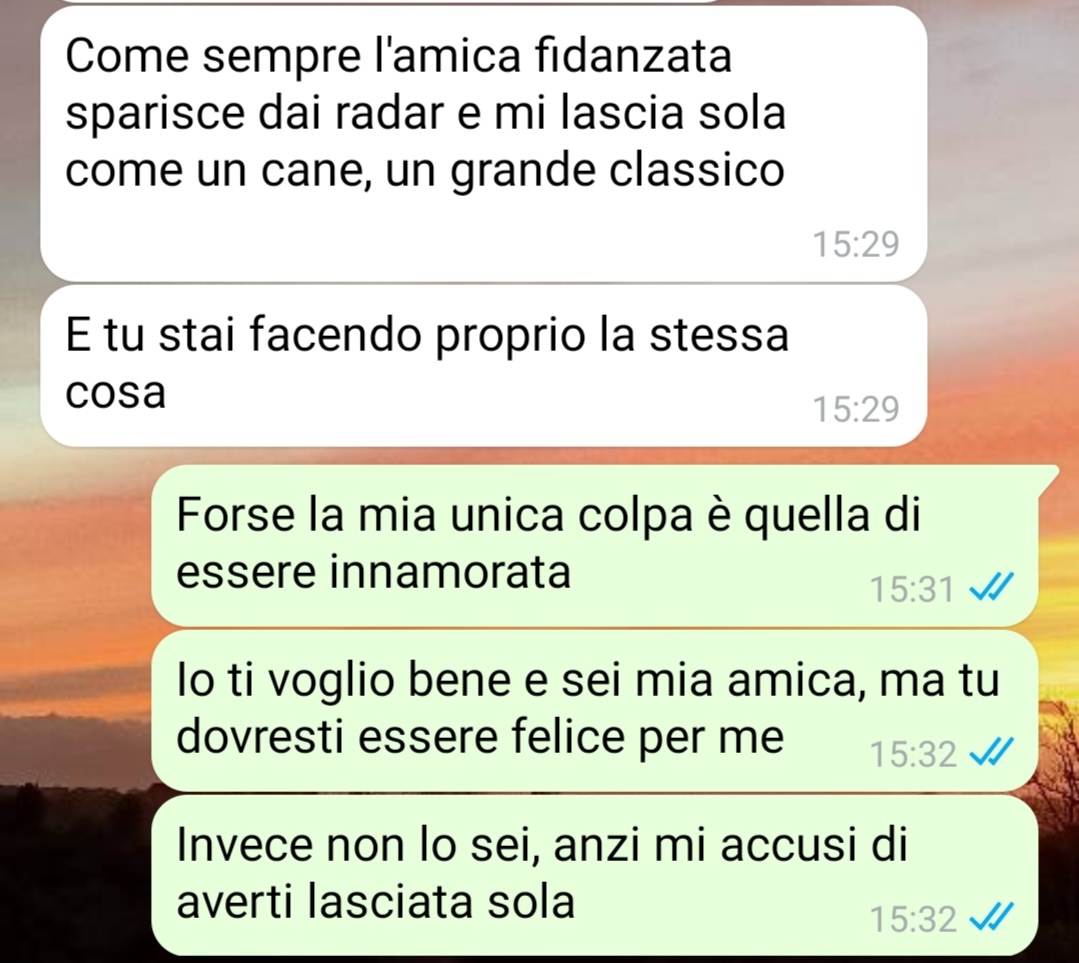The image size is (1079, 963).
Task: Click the 15:32 timestamp after "lasciata sola"
Action: pyautogui.click(x=912, y=919)
